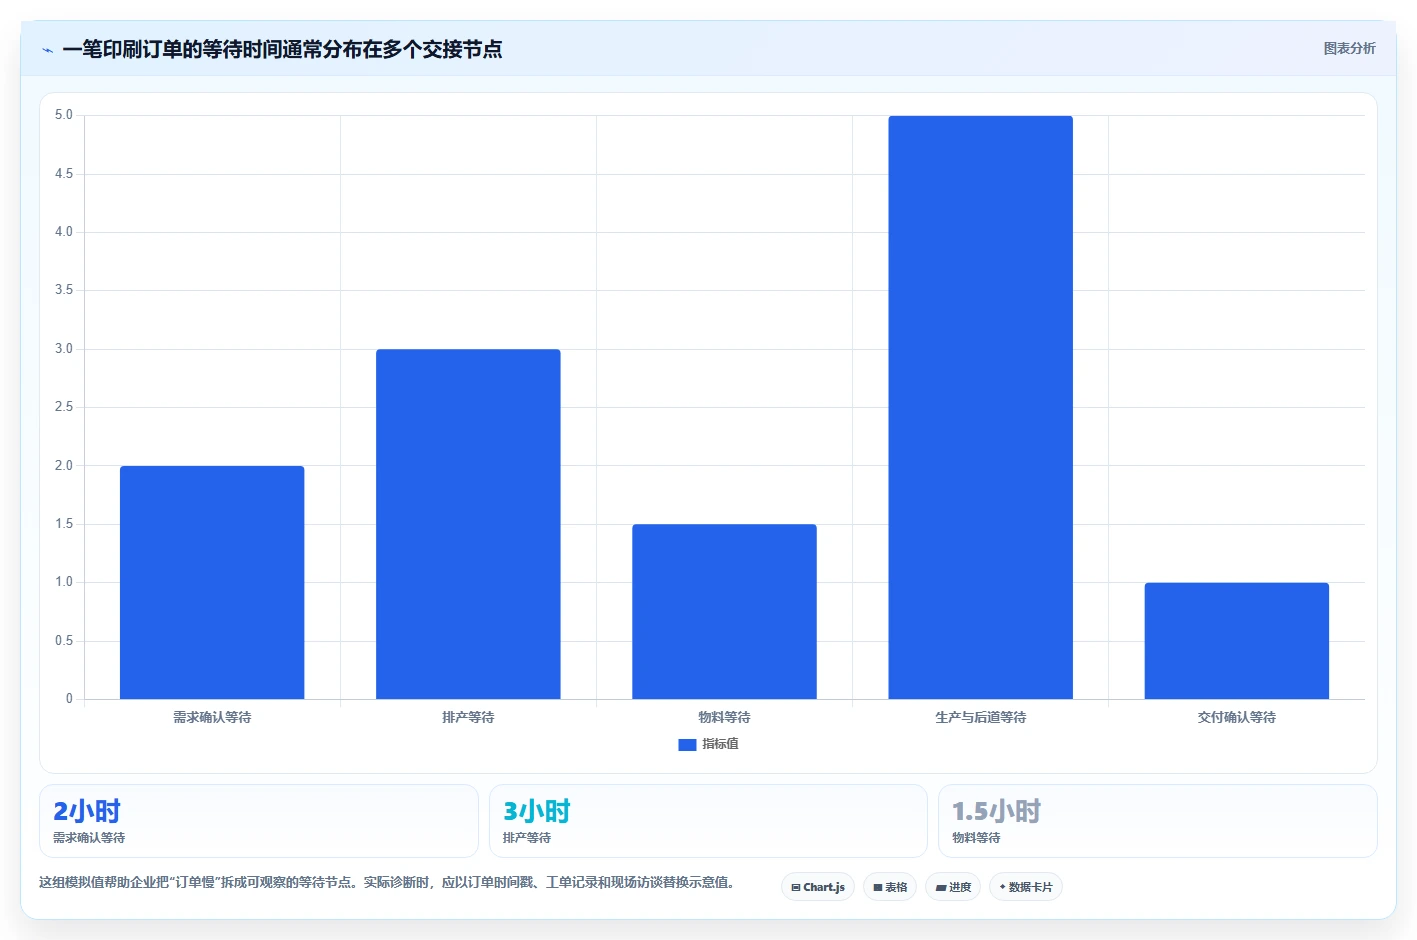This screenshot has width=1417, height=940.
Task: Click the 2小时 data card value
Action: 87,811
